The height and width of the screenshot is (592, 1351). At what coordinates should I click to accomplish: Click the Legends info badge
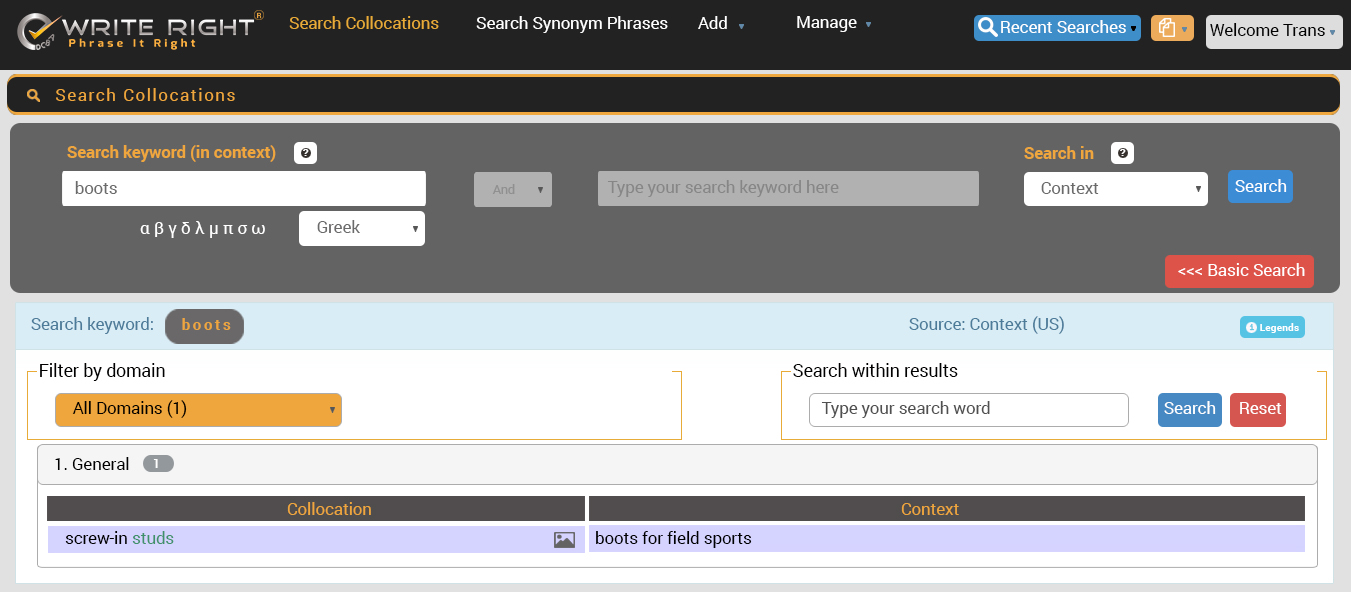coord(1272,327)
